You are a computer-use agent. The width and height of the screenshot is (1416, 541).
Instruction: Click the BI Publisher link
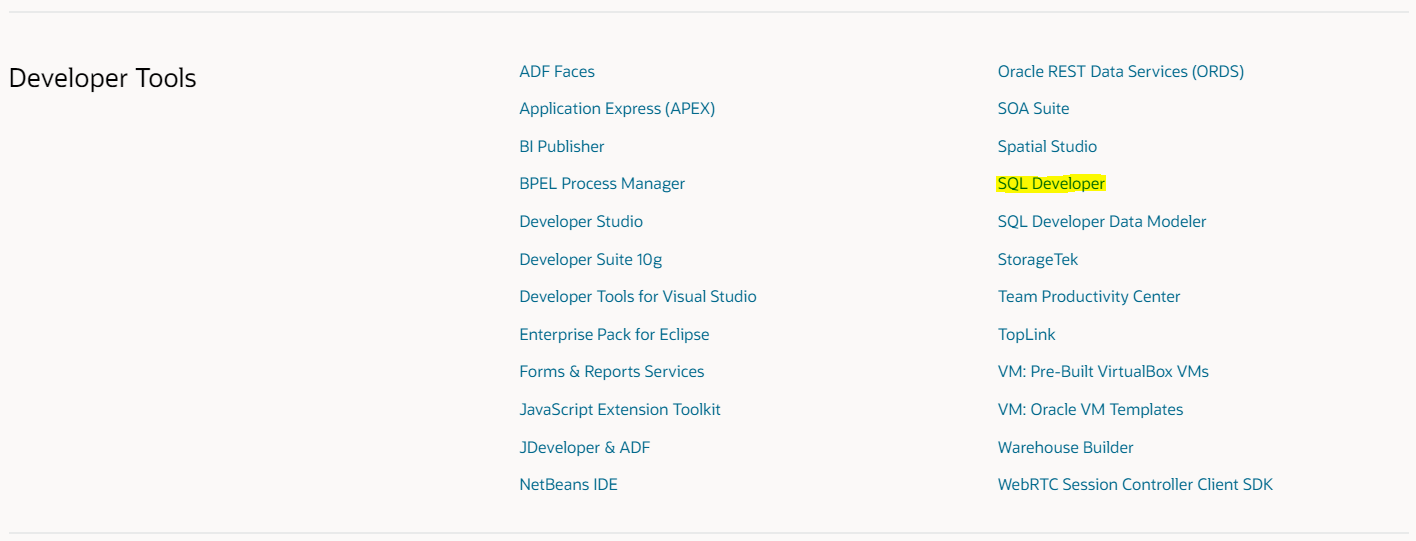[562, 146]
